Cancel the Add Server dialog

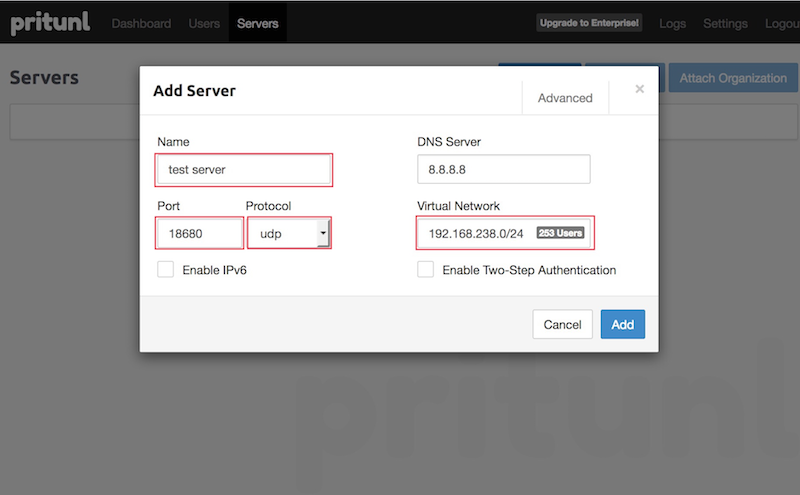tap(562, 324)
